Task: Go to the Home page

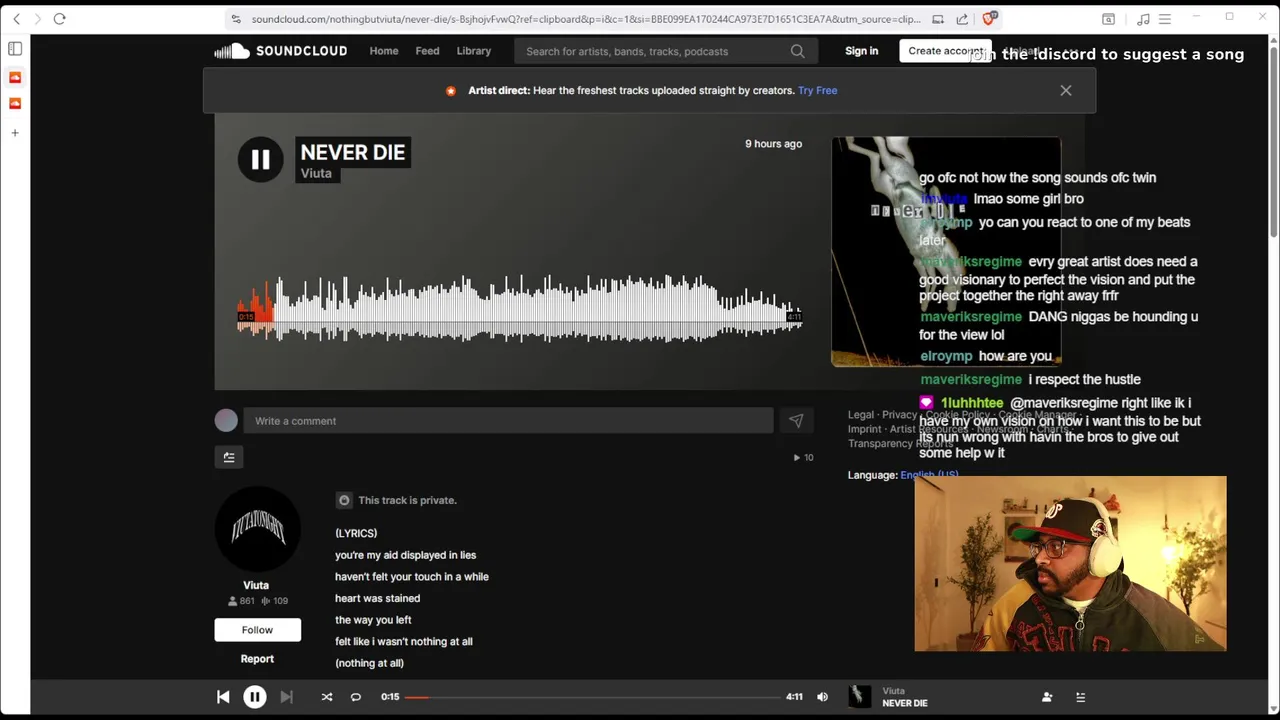Action: click(x=384, y=51)
